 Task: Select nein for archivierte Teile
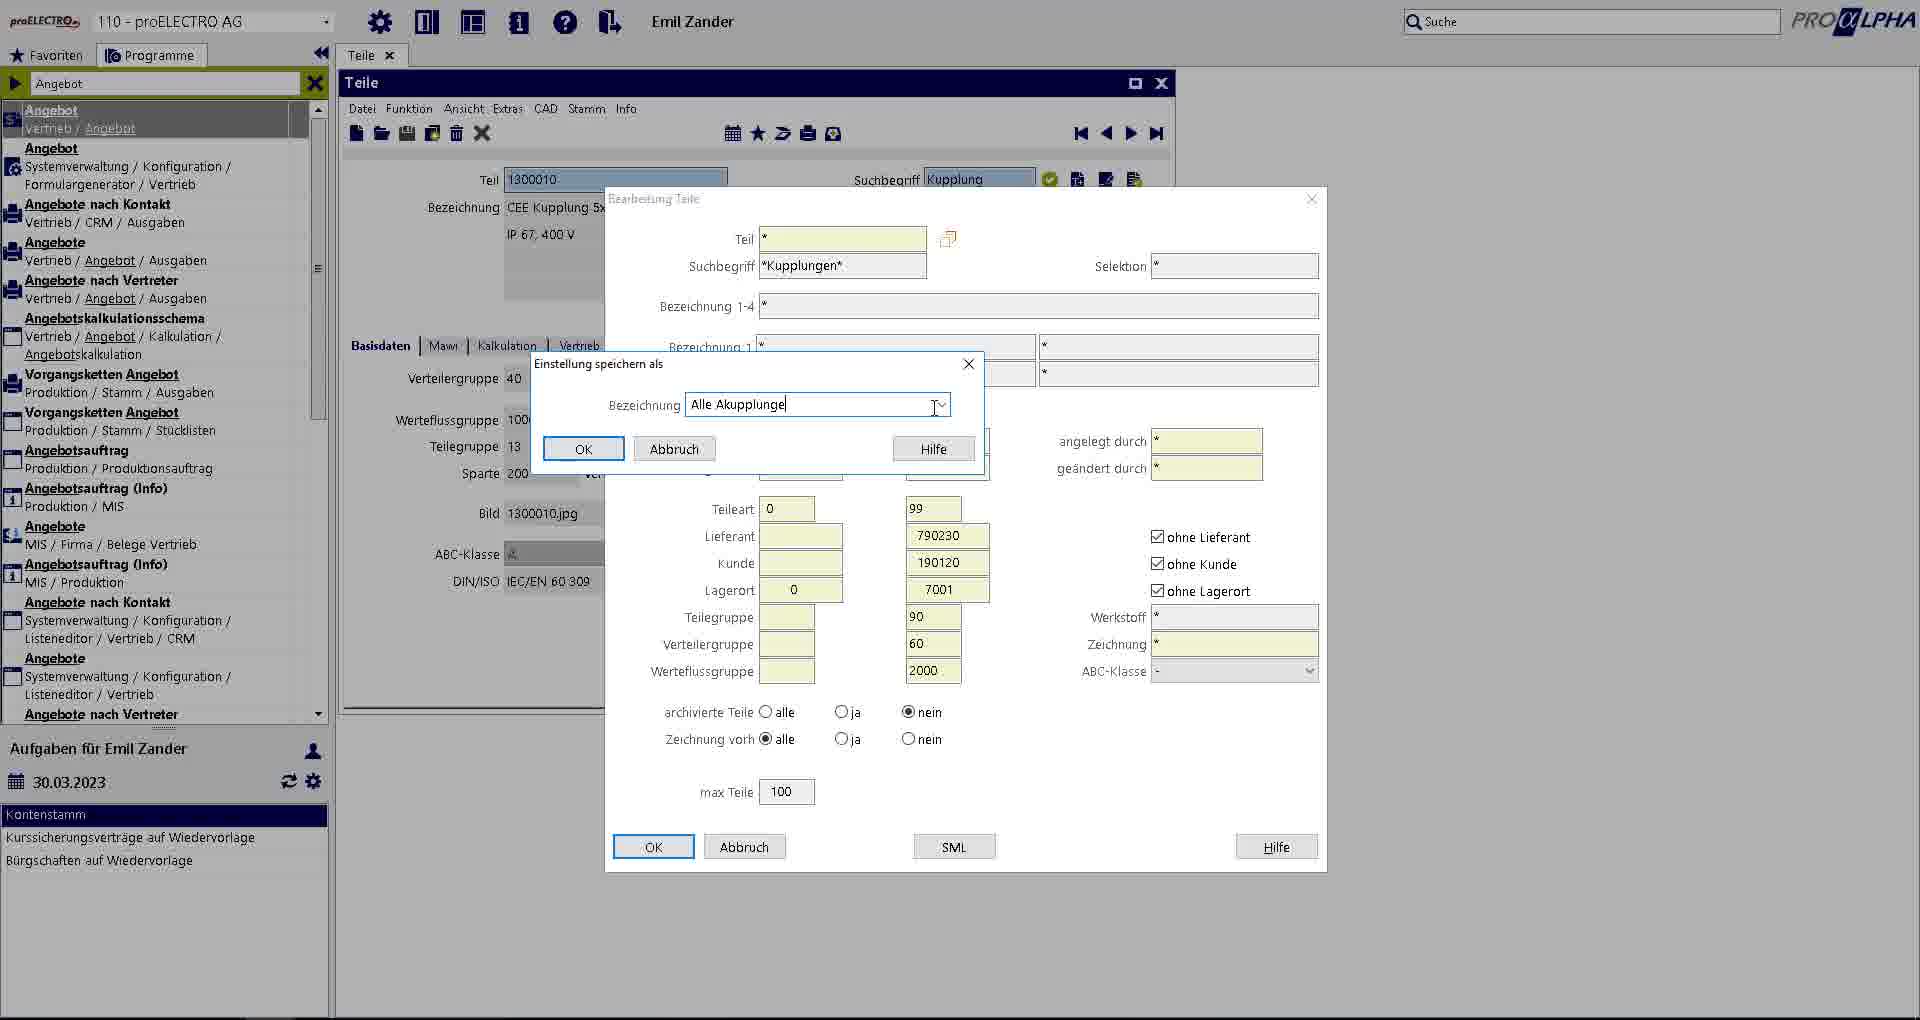tap(908, 712)
